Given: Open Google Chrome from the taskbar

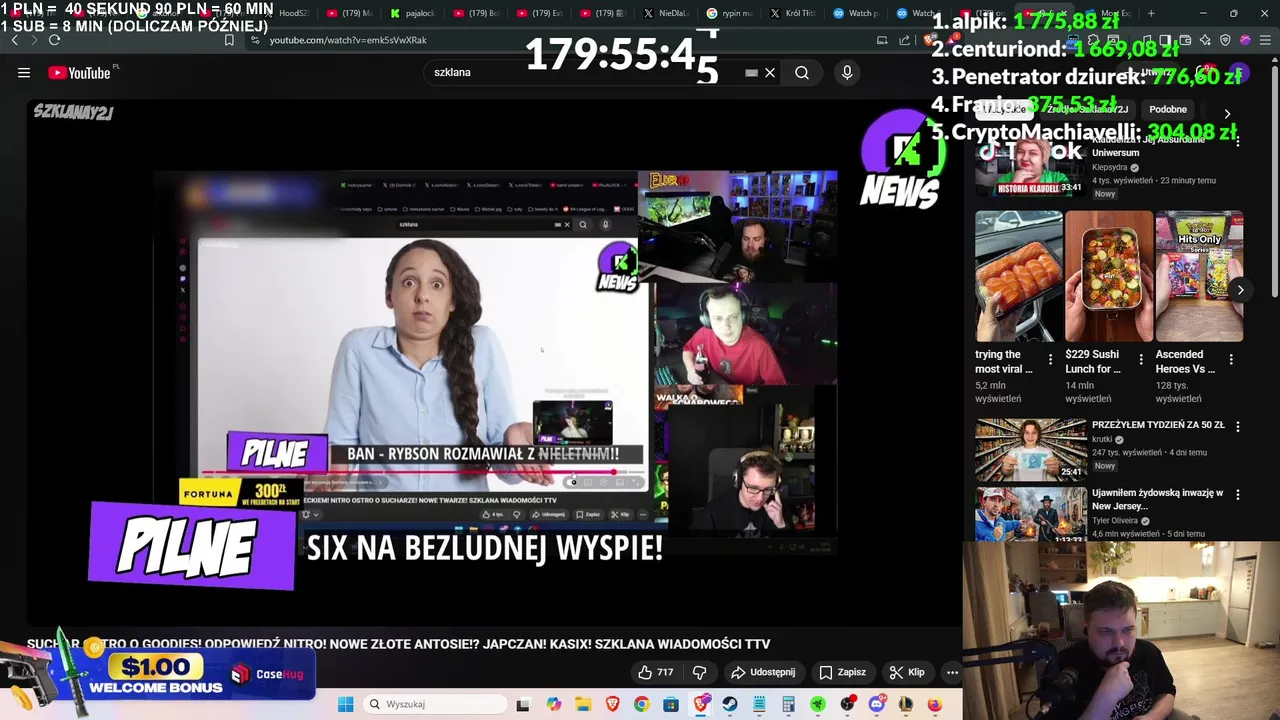Looking at the screenshot, I should 641,704.
